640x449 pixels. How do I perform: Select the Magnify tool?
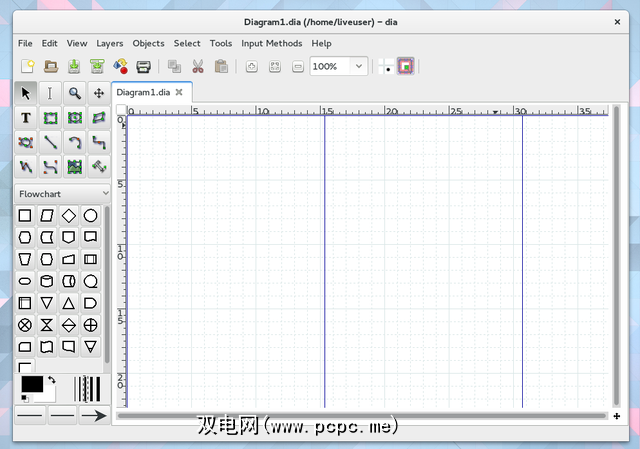74,93
